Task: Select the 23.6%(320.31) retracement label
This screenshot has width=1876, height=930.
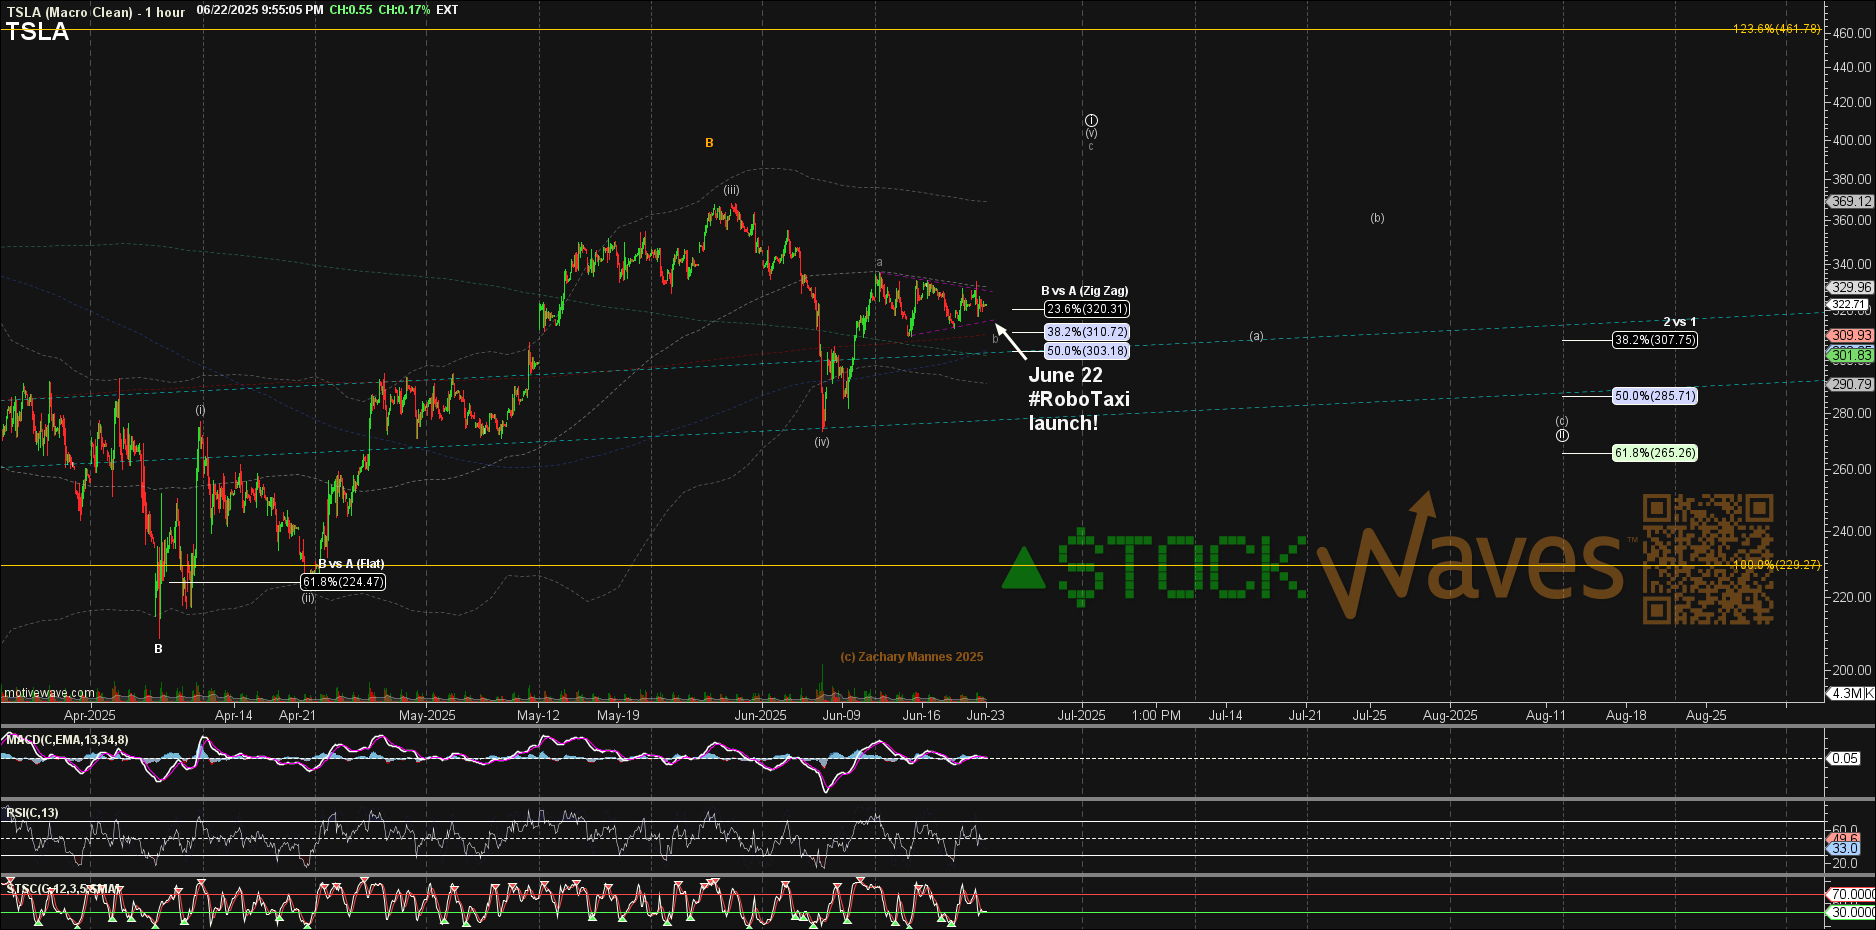Action: click(x=1087, y=309)
